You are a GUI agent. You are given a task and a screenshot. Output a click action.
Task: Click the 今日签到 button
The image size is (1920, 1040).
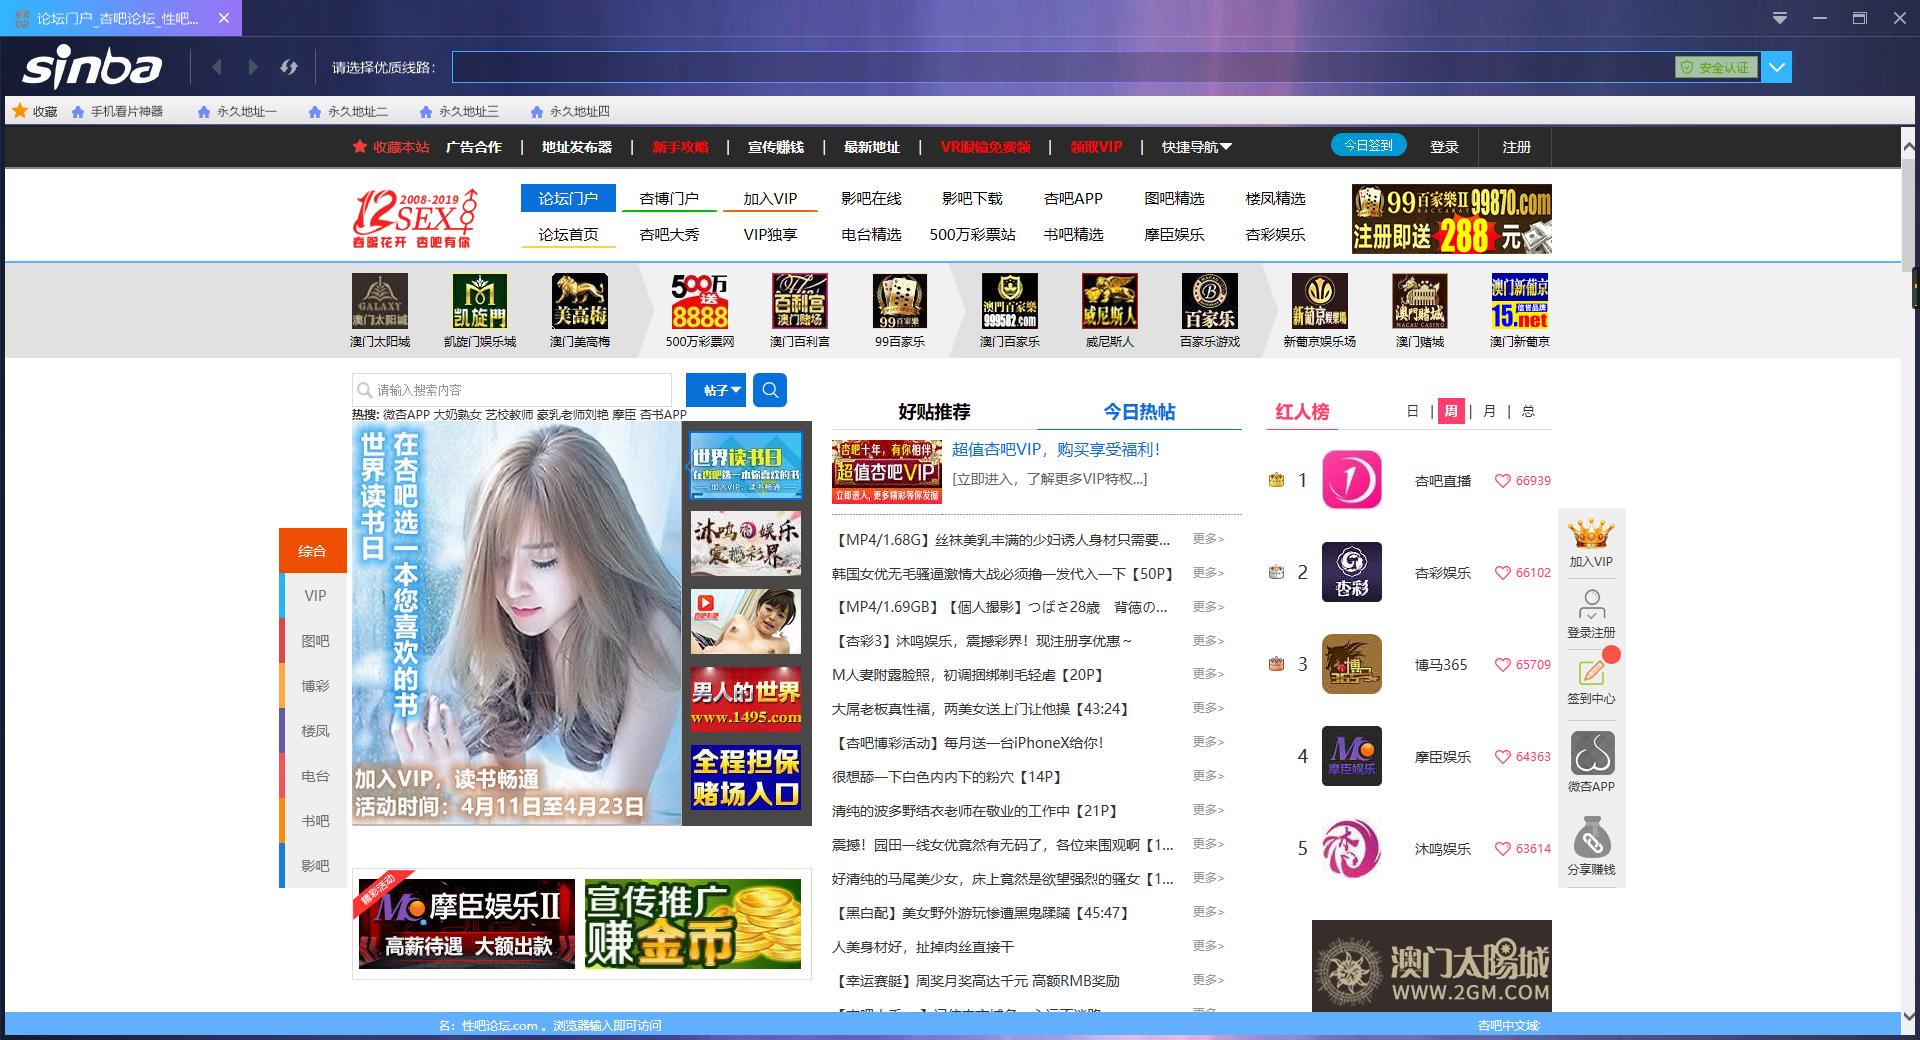pyautogui.click(x=1368, y=145)
